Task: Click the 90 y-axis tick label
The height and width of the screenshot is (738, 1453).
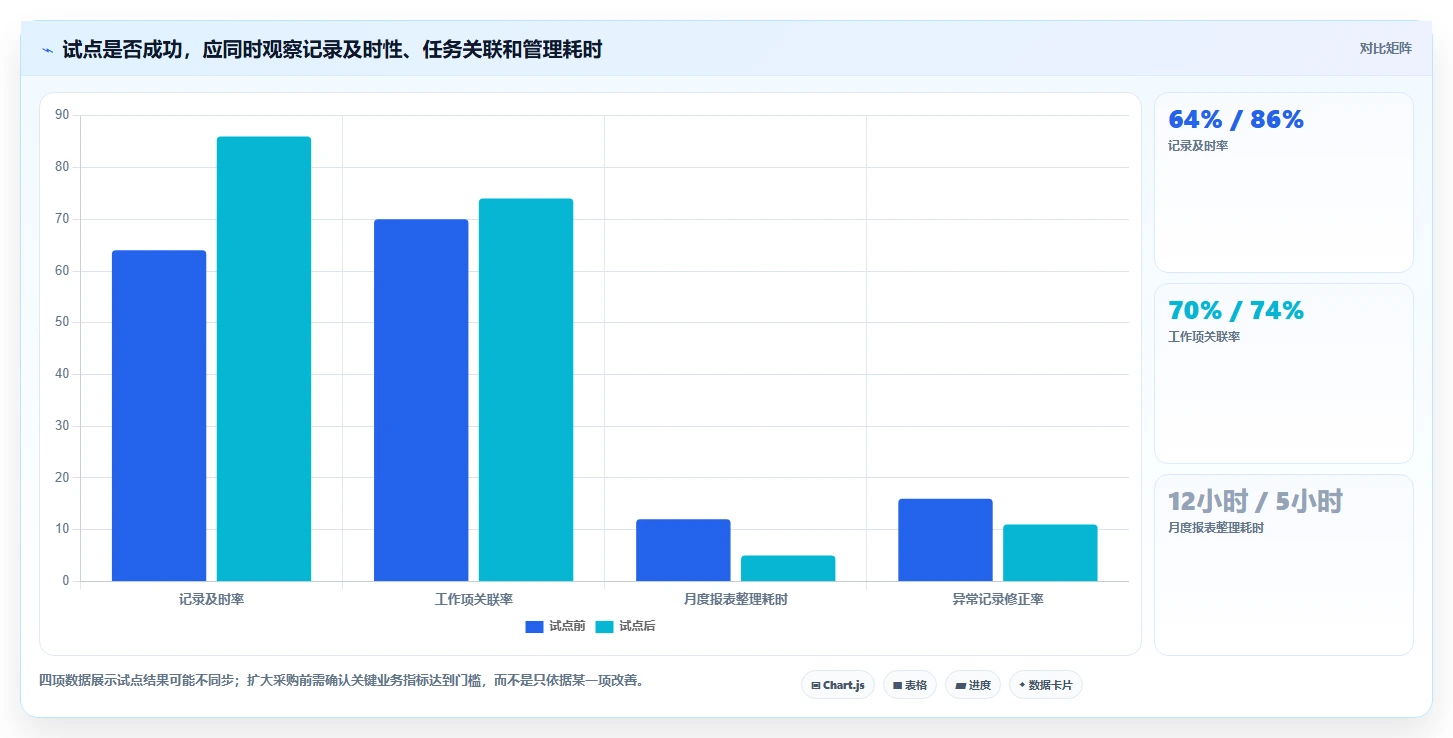Action: point(62,115)
